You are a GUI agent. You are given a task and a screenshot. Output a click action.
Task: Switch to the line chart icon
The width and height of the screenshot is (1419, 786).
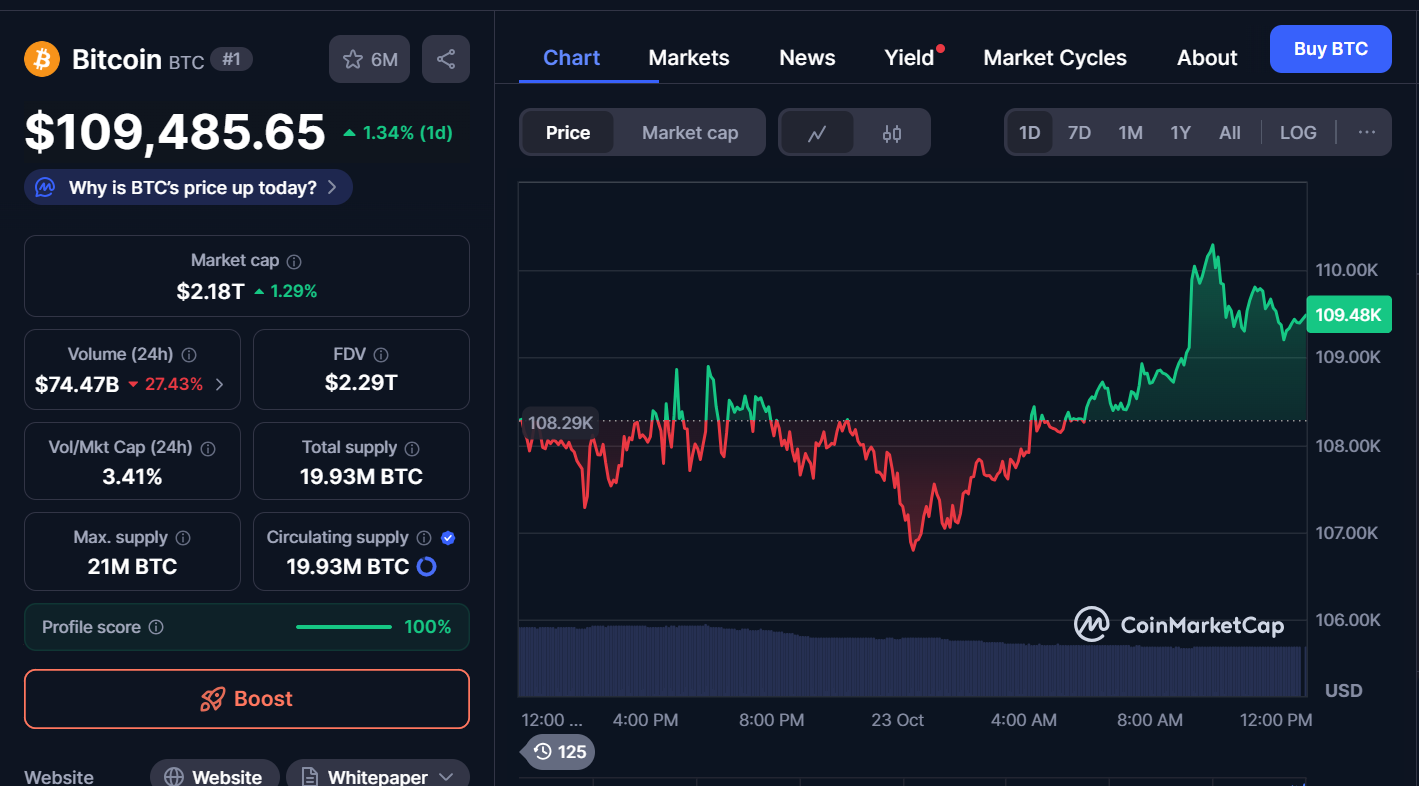[x=817, y=133]
